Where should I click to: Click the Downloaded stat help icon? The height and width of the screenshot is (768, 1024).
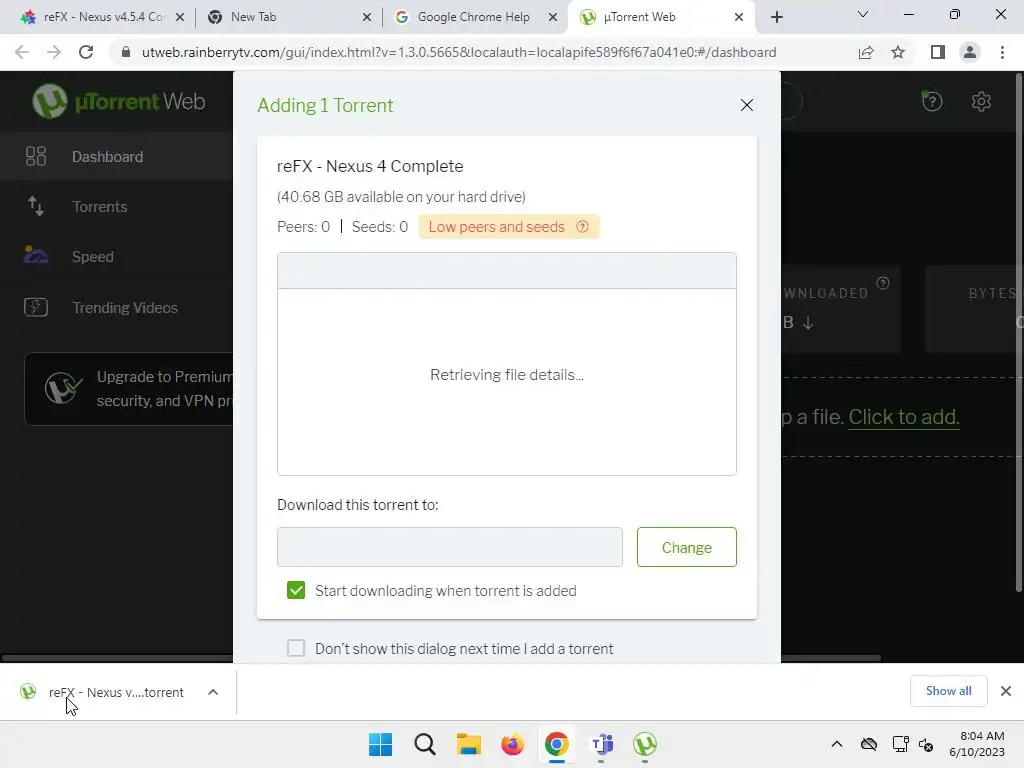point(883,283)
